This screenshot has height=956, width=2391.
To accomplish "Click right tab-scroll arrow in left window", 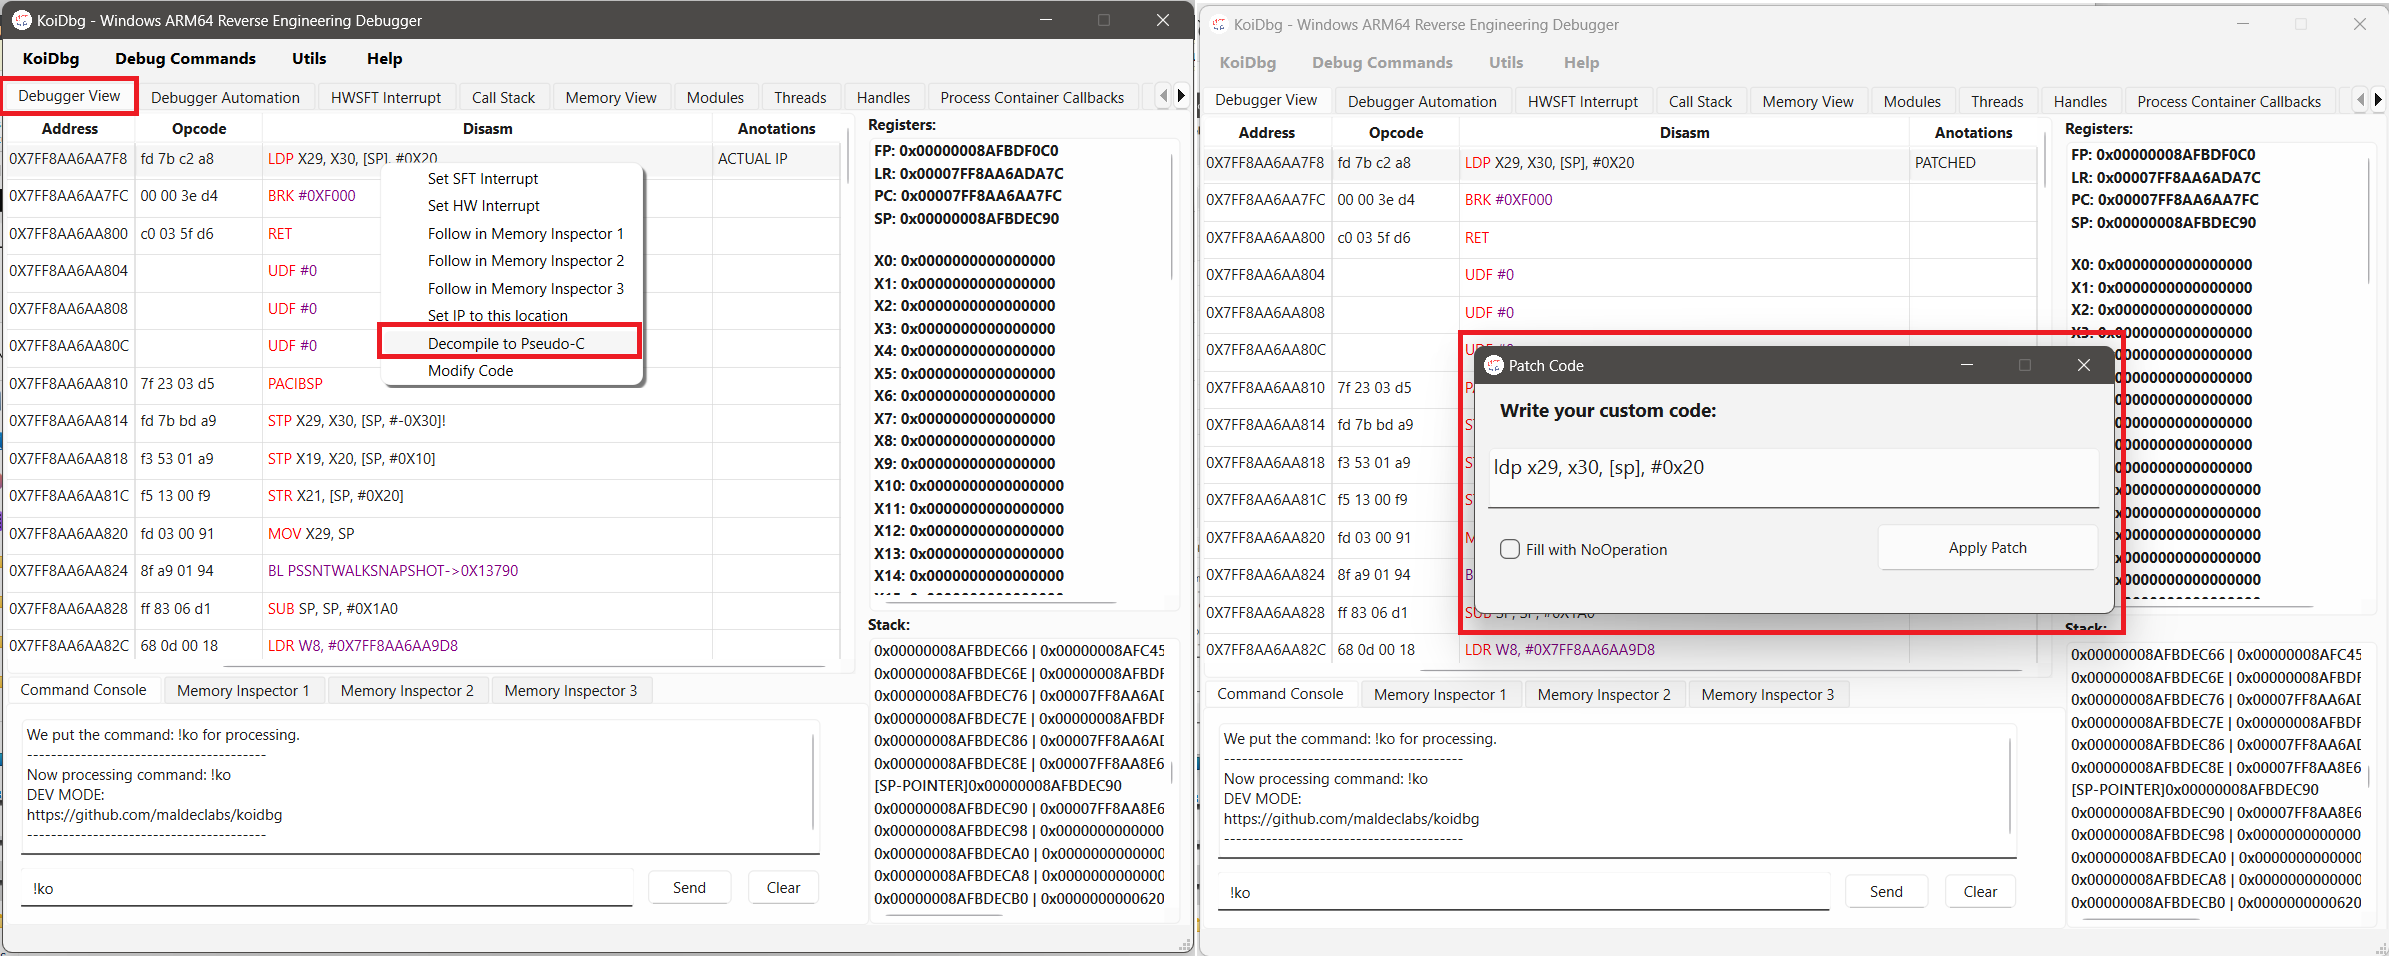I will pyautogui.click(x=1181, y=96).
